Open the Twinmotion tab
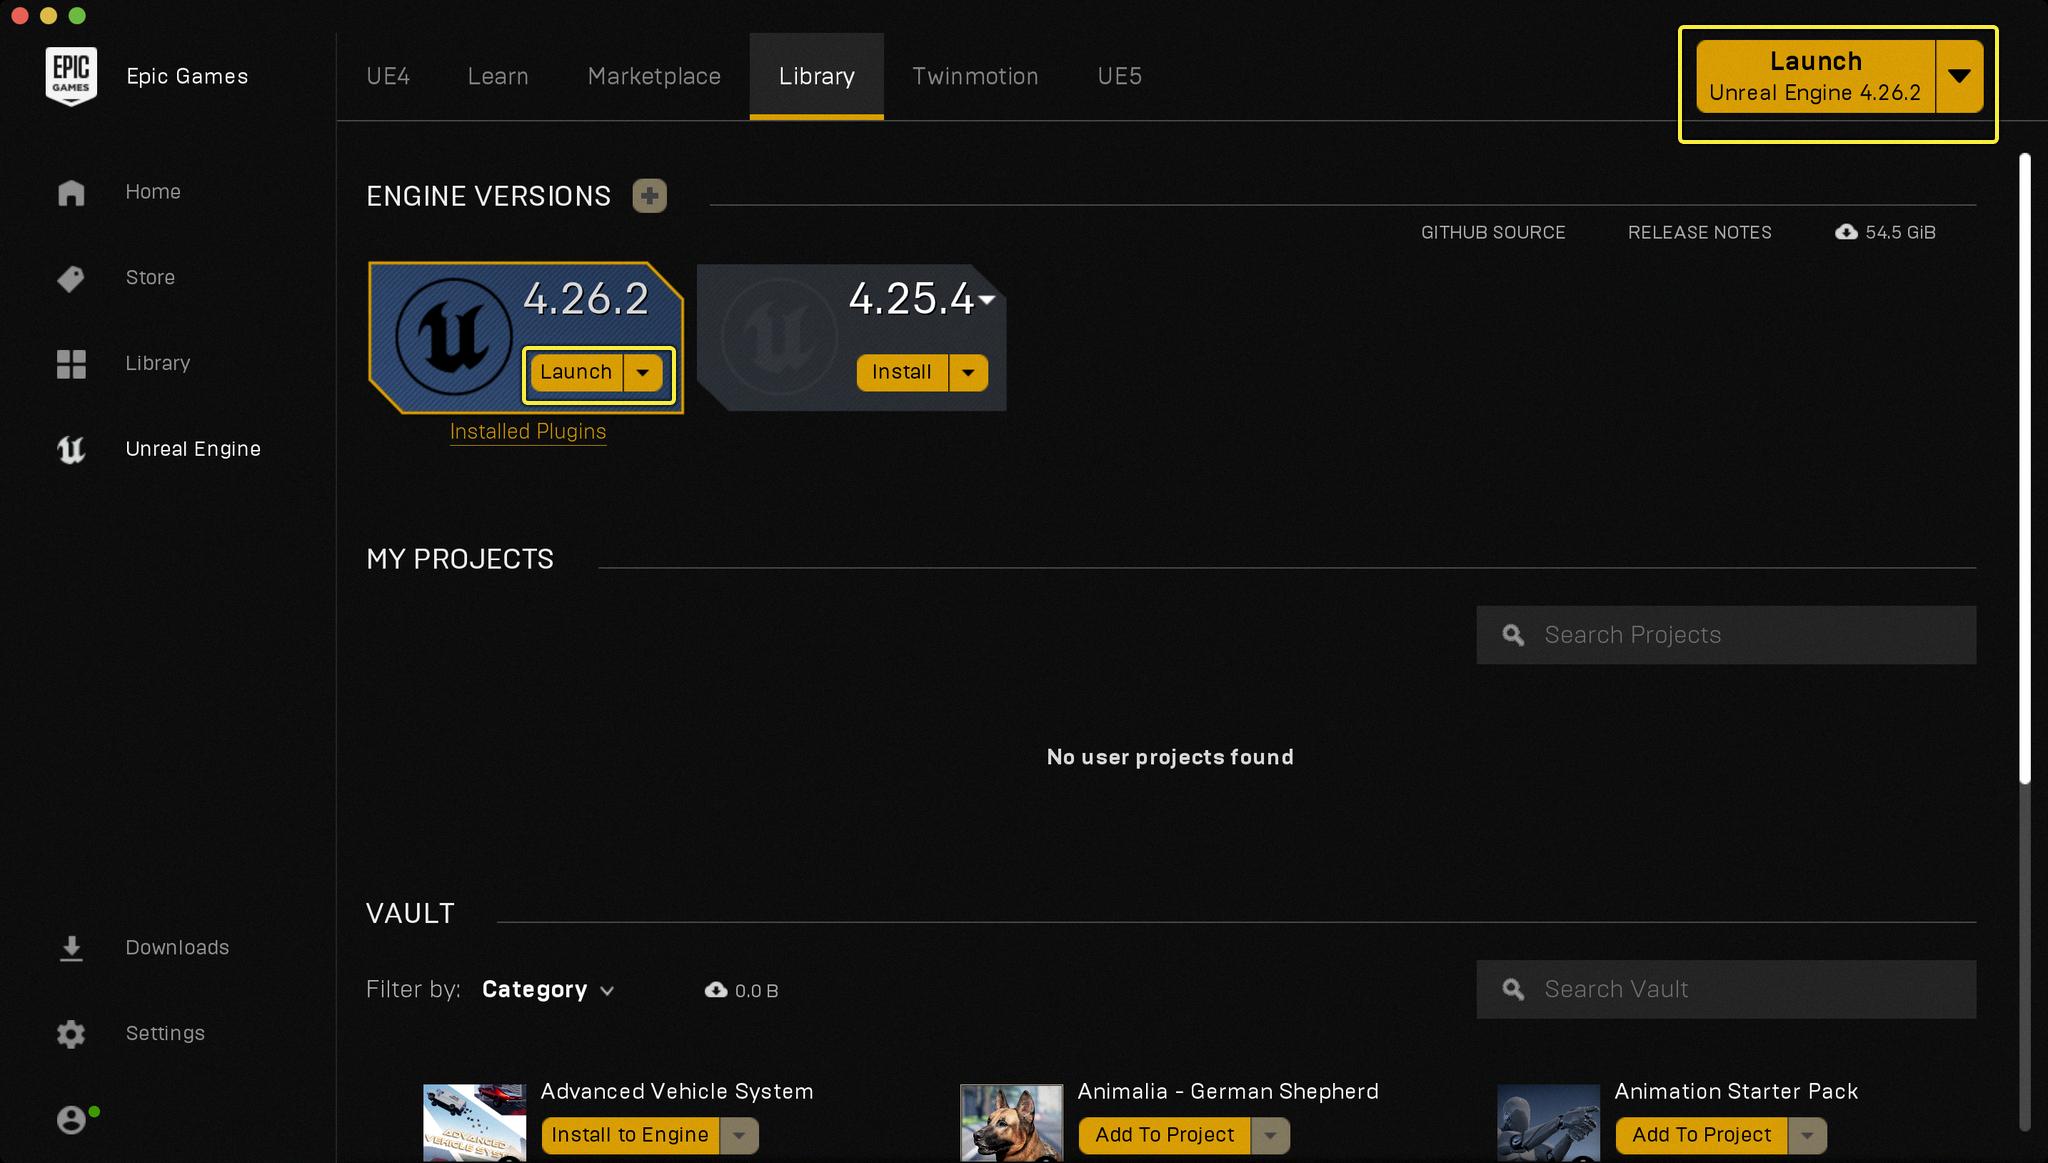Screen dimensions: 2048x1163 click(x=975, y=77)
